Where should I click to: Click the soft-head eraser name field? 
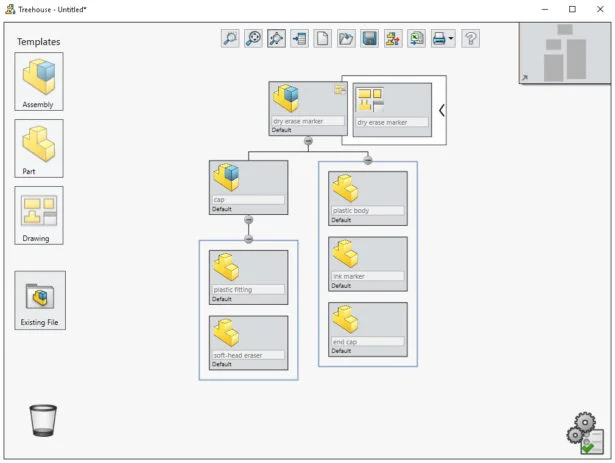(x=248, y=355)
